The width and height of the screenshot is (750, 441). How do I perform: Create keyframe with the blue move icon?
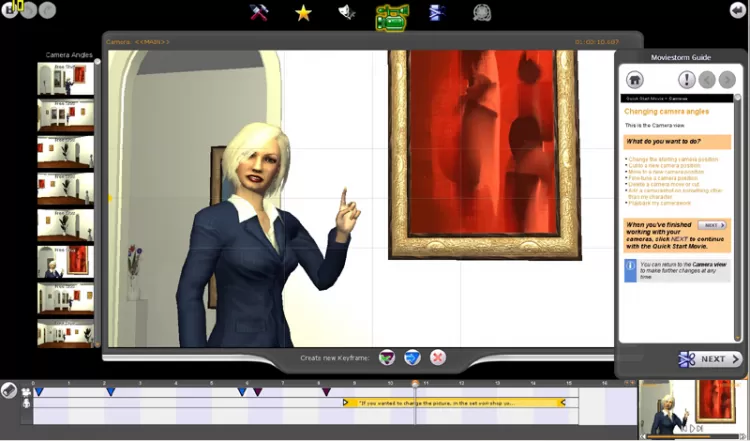pos(412,357)
